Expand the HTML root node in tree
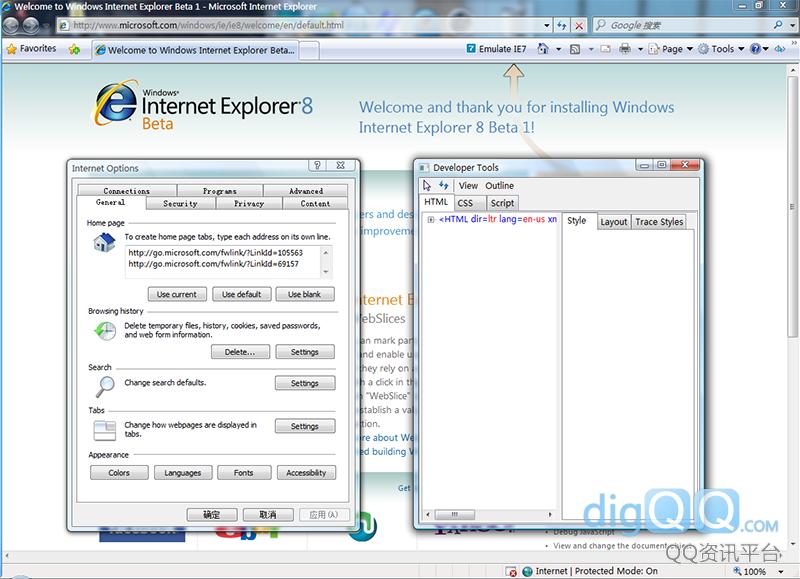 (x=431, y=220)
